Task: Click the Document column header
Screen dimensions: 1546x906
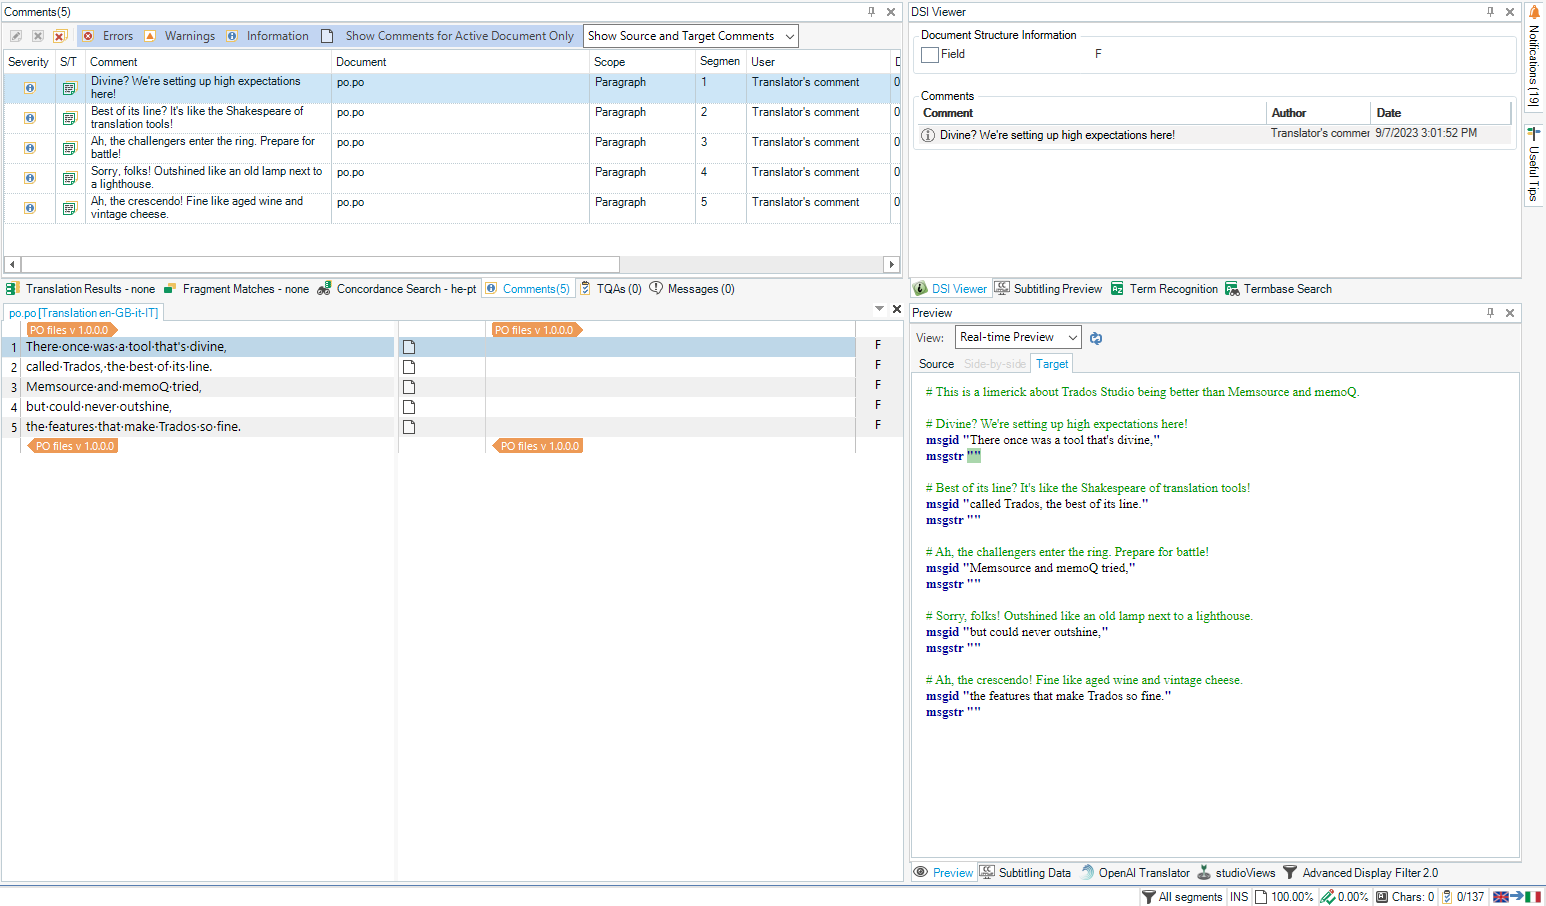Action: 460,62
